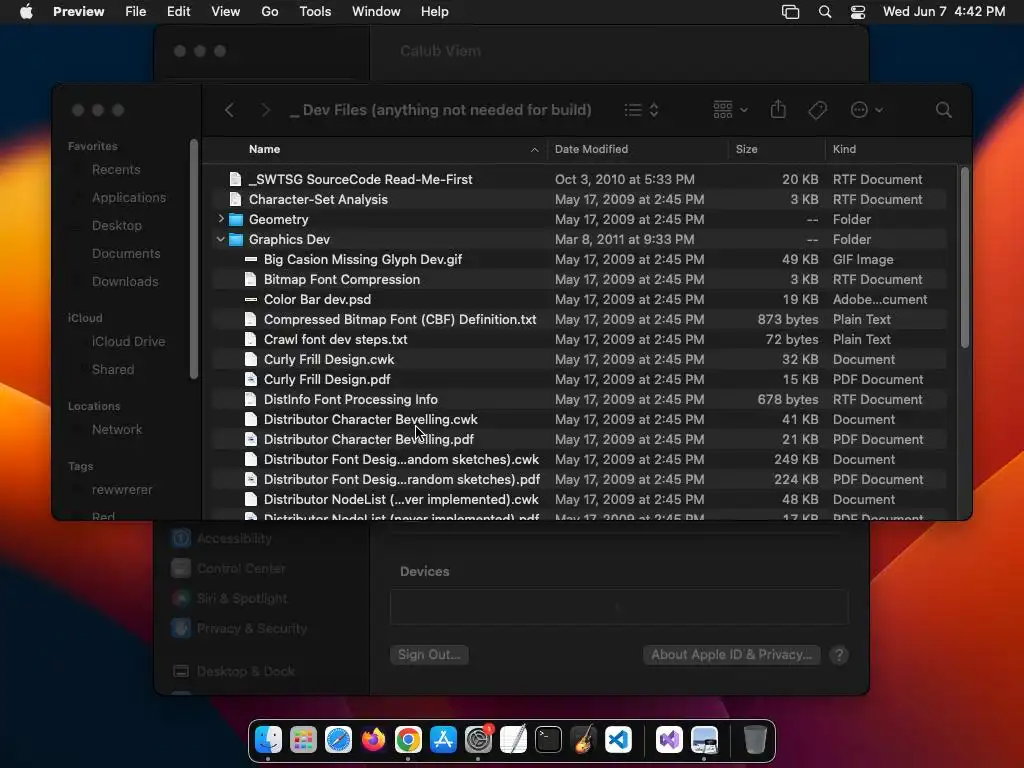The height and width of the screenshot is (768, 1024).
Task: Click the file list vertical scrollbar
Action: (965, 257)
